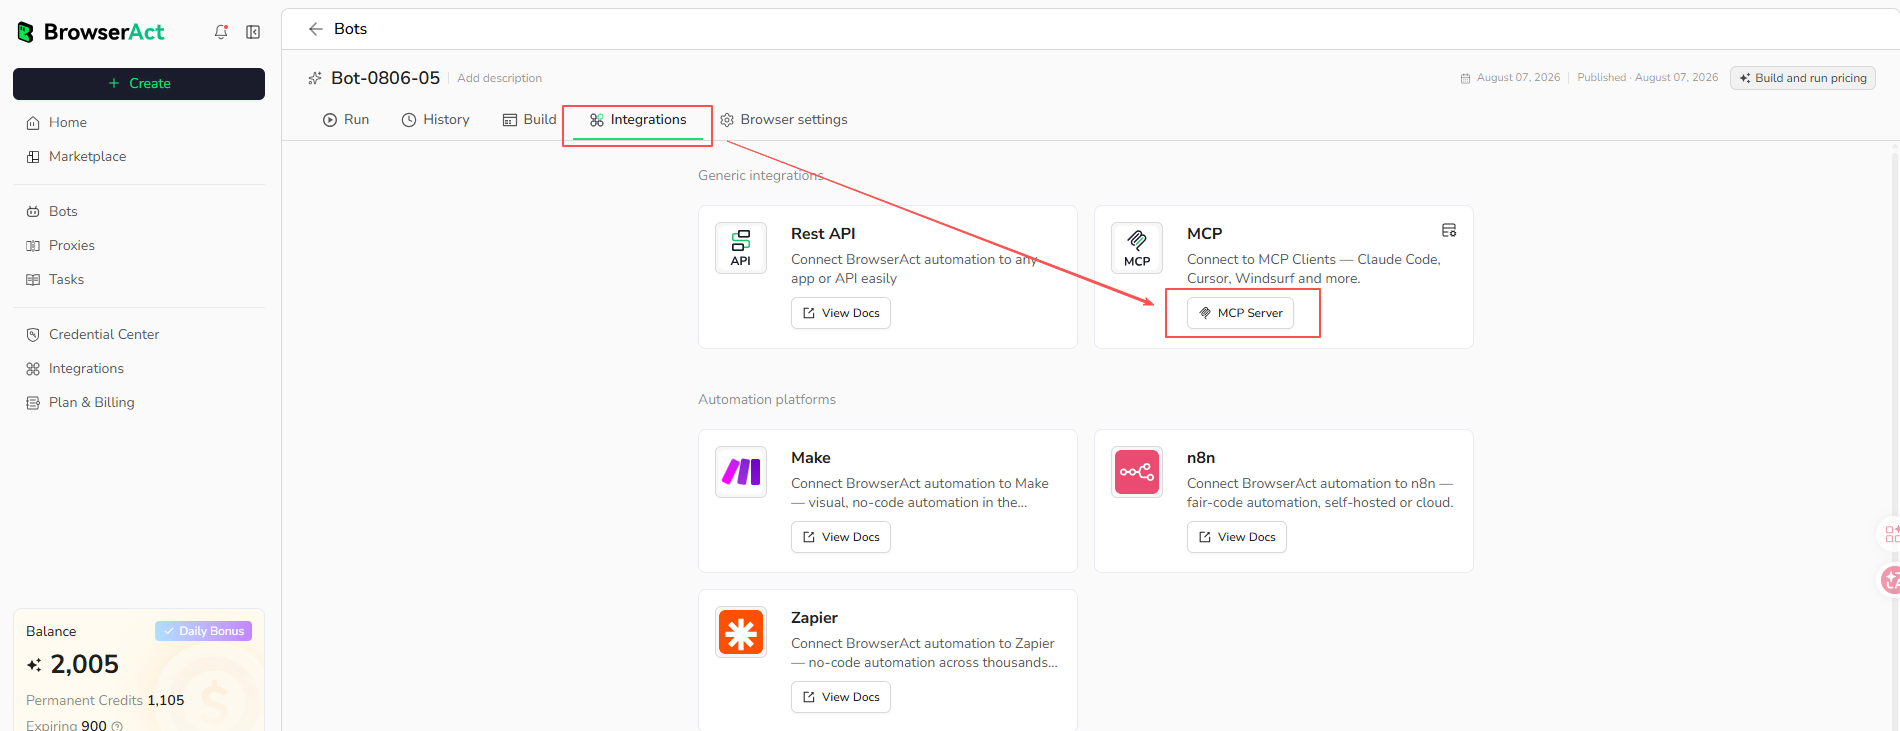Click the MCP card top-right icon
Viewport: 1900px width, 731px height.
1449,231
